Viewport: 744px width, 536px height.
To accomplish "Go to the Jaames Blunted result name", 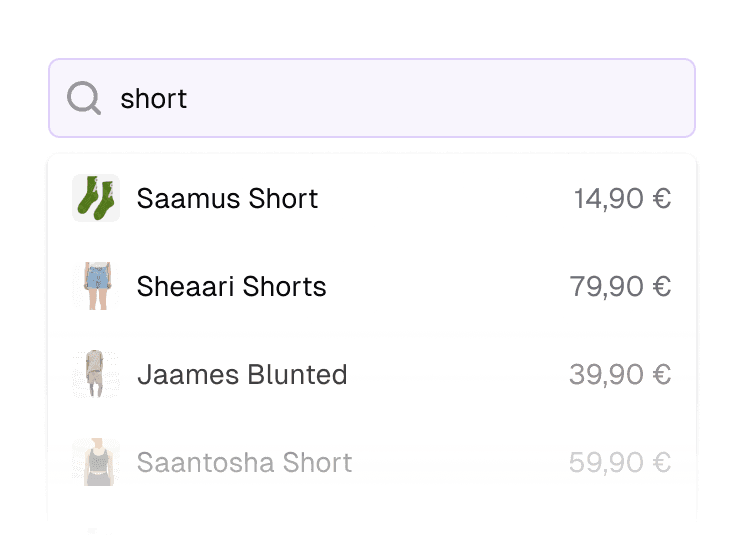I will [242, 374].
